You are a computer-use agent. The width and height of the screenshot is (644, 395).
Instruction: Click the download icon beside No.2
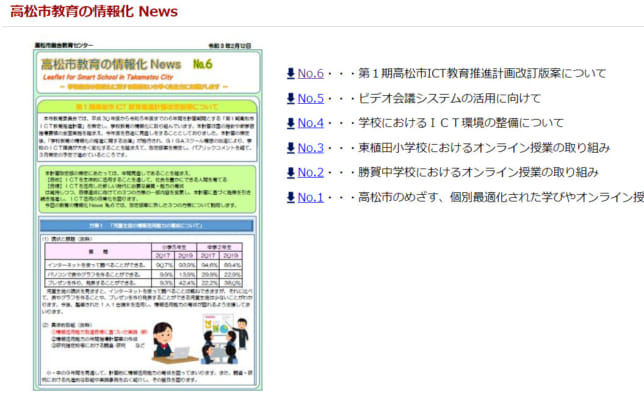290,172
